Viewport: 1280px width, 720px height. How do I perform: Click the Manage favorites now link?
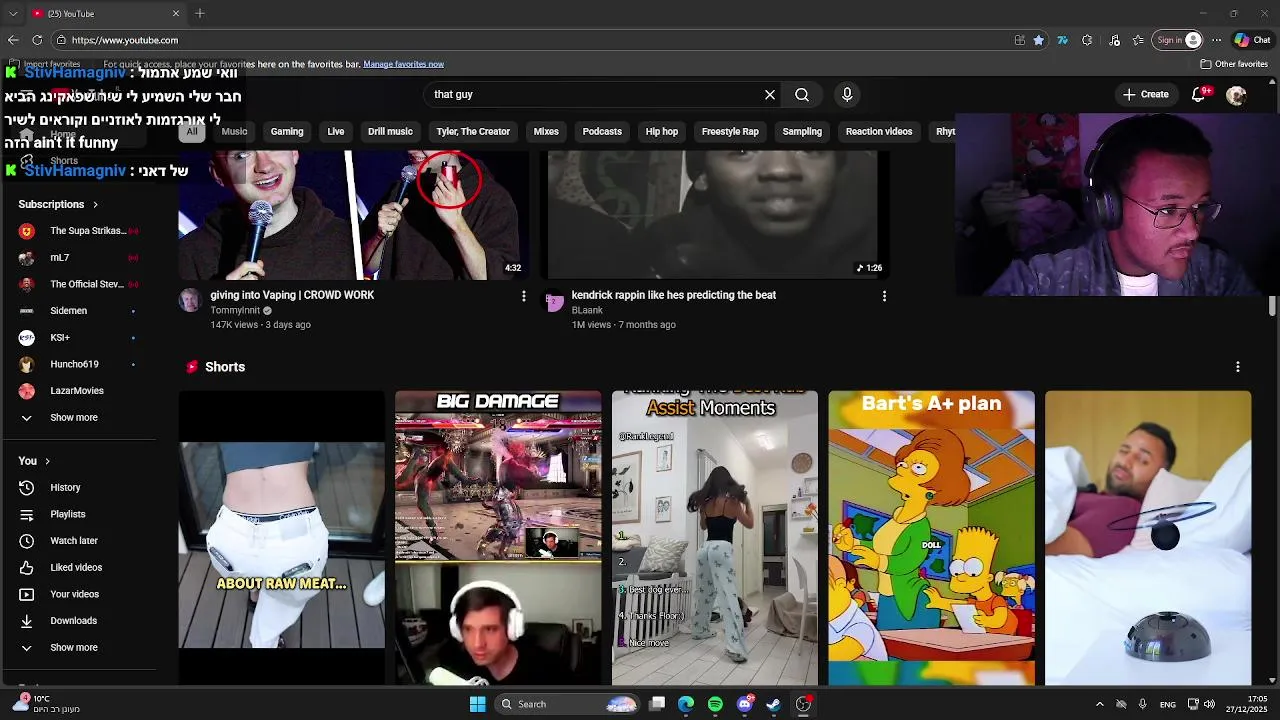[404, 64]
